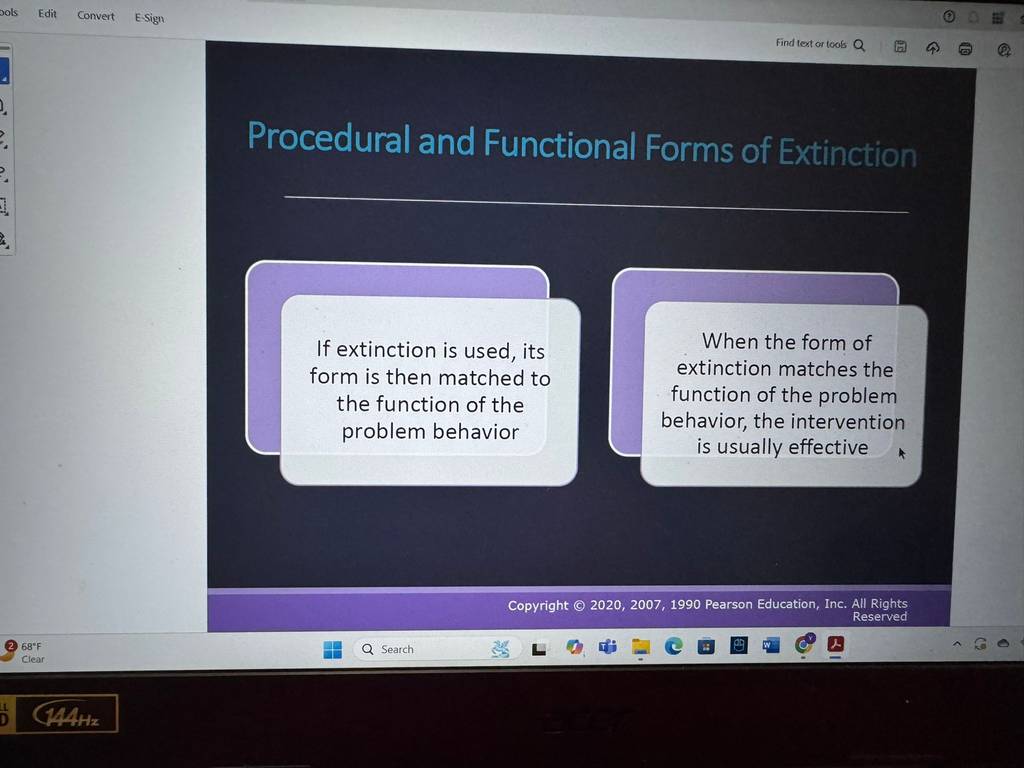Open File Explorer from taskbar
The width and height of the screenshot is (1024, 768).
coord(641,647)
